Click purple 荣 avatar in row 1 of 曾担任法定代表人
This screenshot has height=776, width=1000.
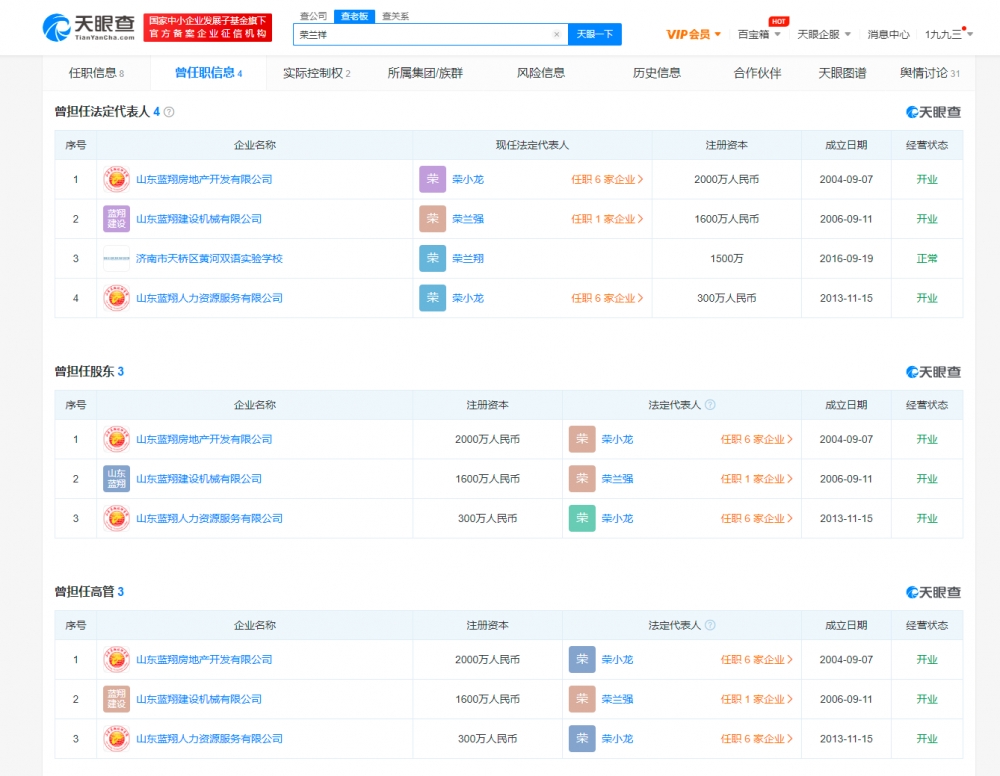pos(432,179)
